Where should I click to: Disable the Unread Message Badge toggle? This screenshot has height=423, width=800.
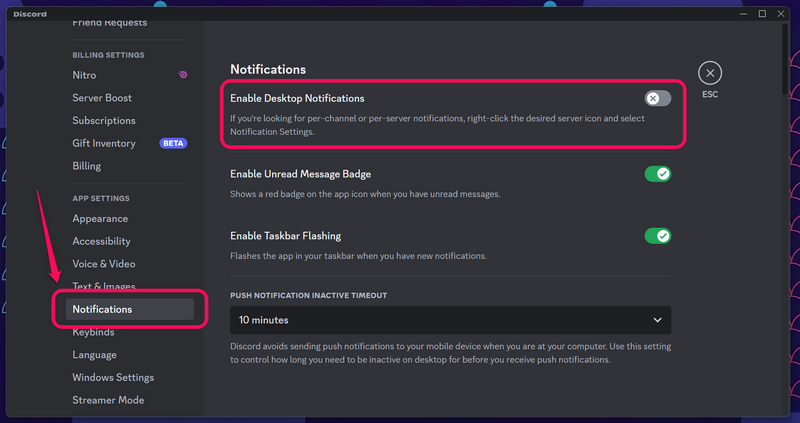[x=657, y=174]
